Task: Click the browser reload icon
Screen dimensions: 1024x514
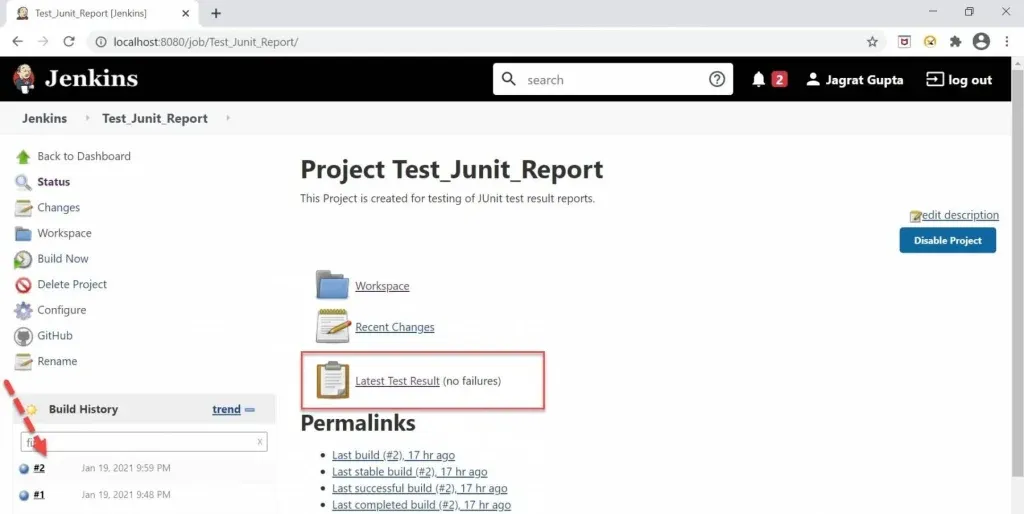Action: [69, 42]
